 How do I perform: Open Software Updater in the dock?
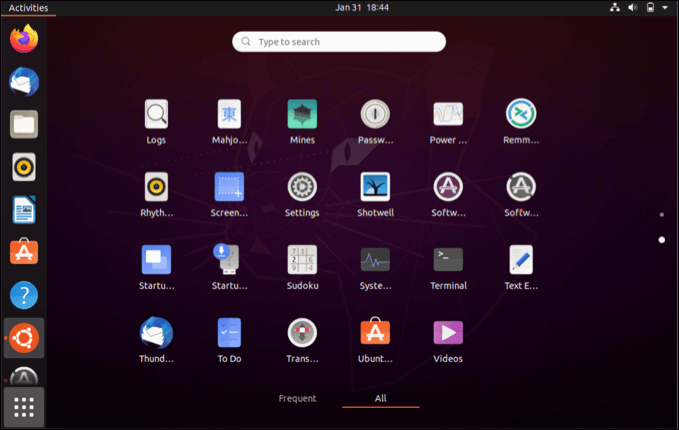24,376
